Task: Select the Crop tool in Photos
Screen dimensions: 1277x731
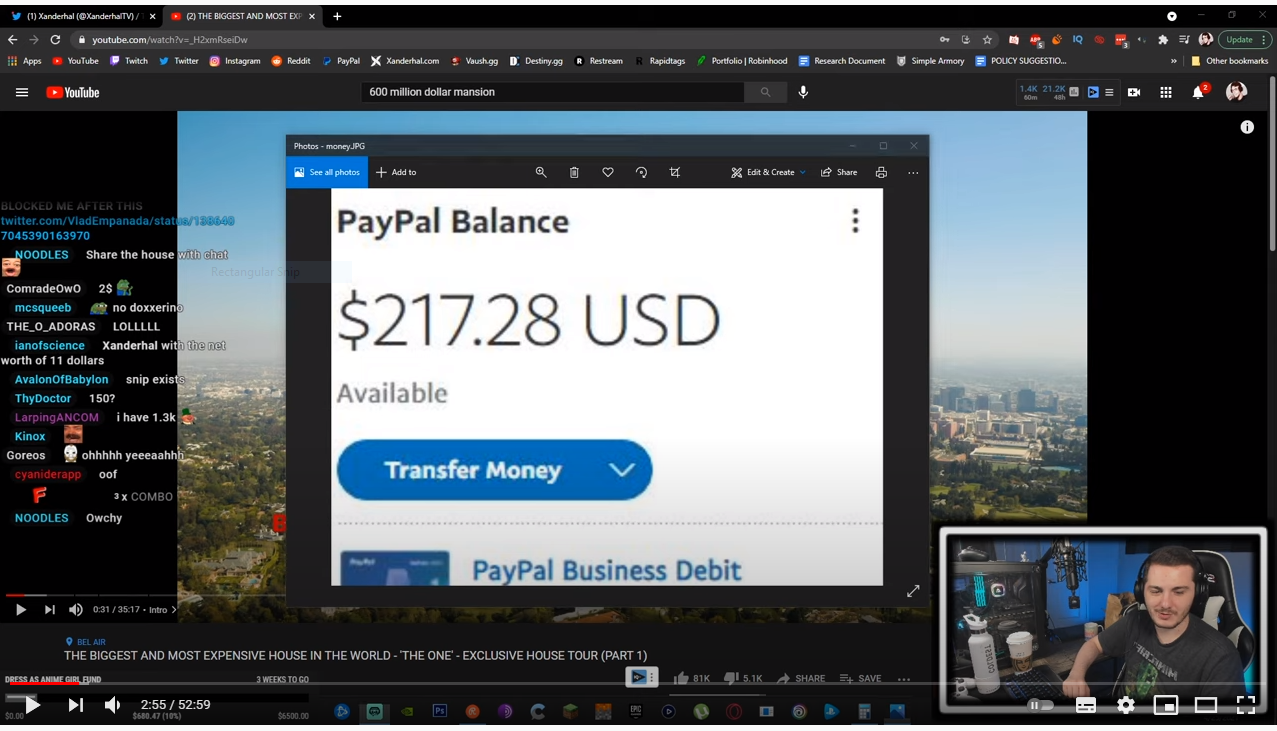Action: pos(675,172)
